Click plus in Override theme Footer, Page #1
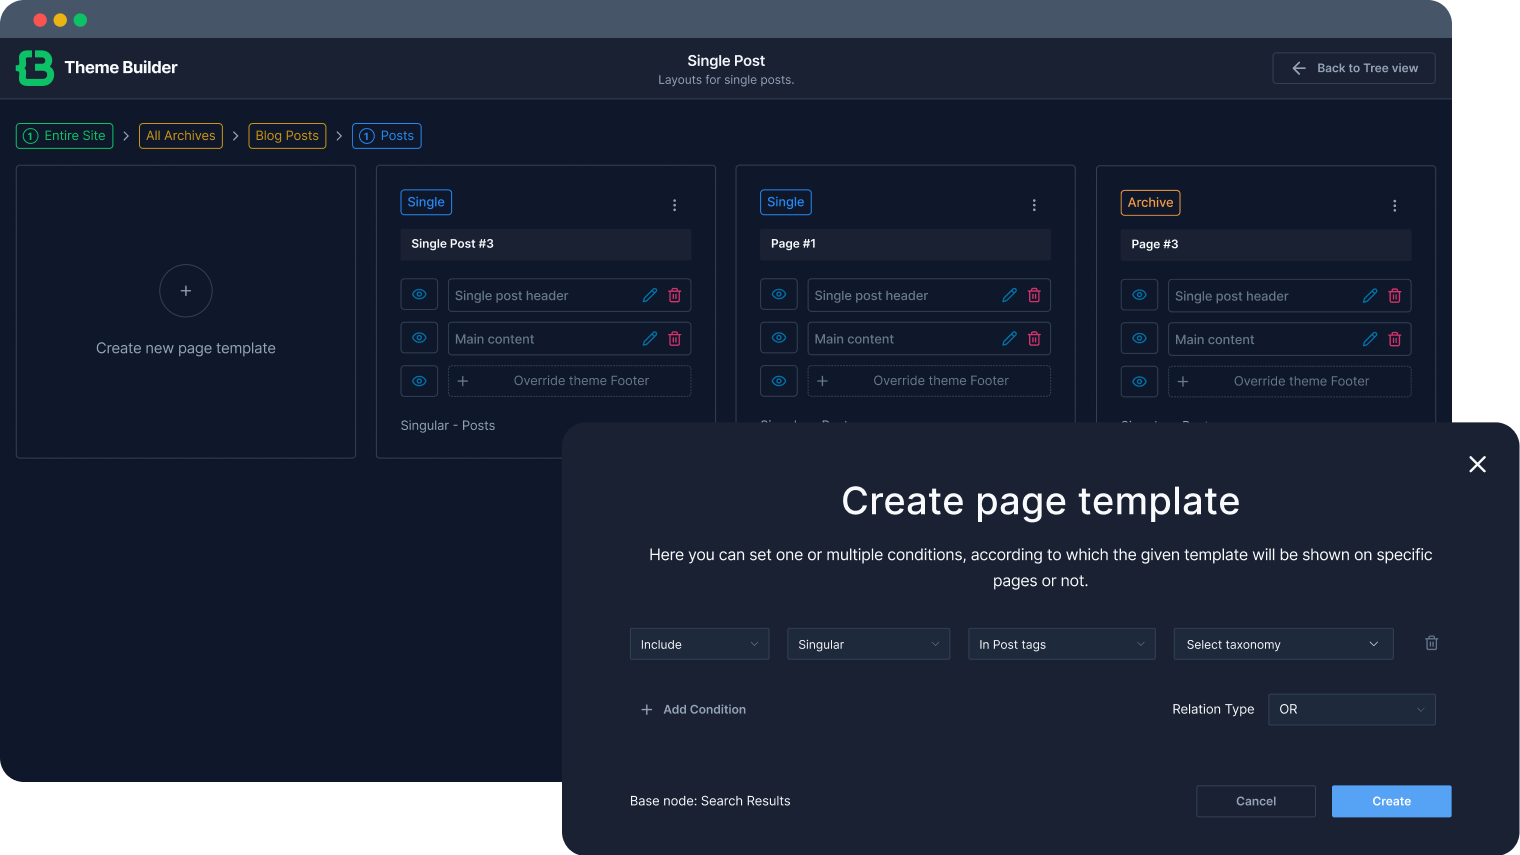1520x855 pixels. [823, 381]
